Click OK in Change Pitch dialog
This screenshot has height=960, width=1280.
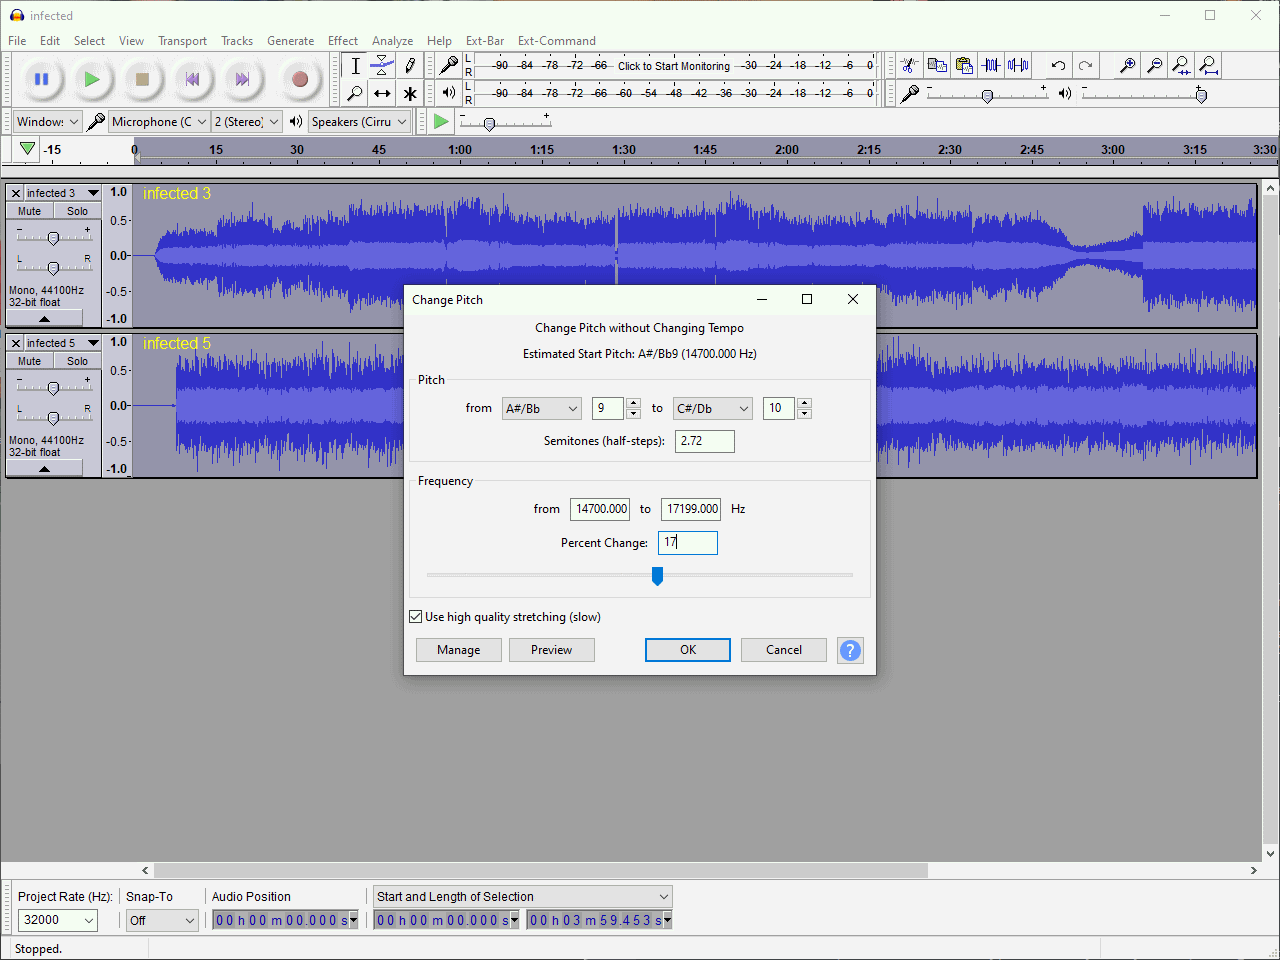coord(688,650)
